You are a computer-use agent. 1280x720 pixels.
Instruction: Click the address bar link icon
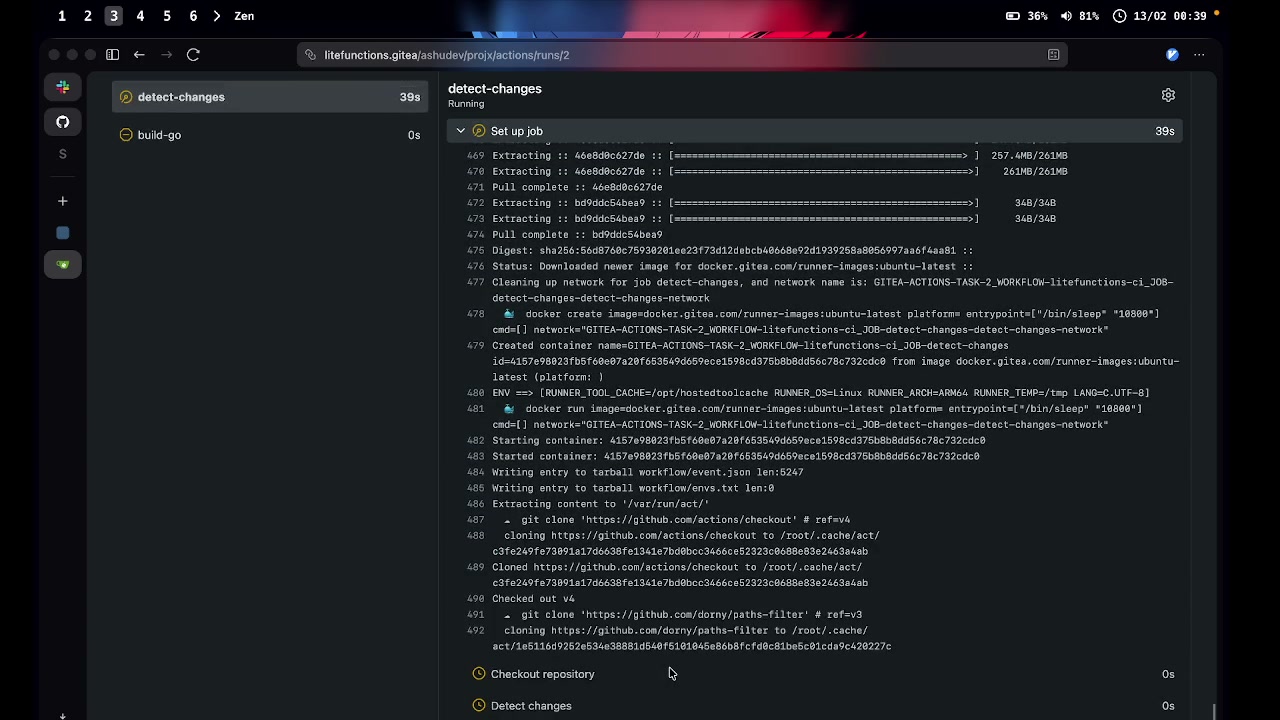tap(311, 55)
